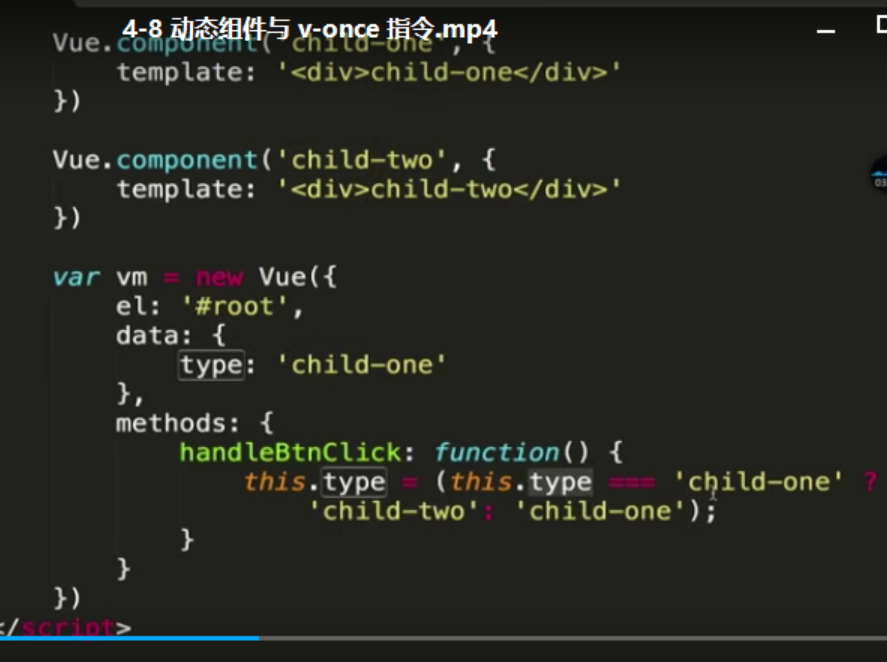Viewport: 887px width, 662px height.
Task: Click the 'var' keyword
Action: (x=77, y=278)
